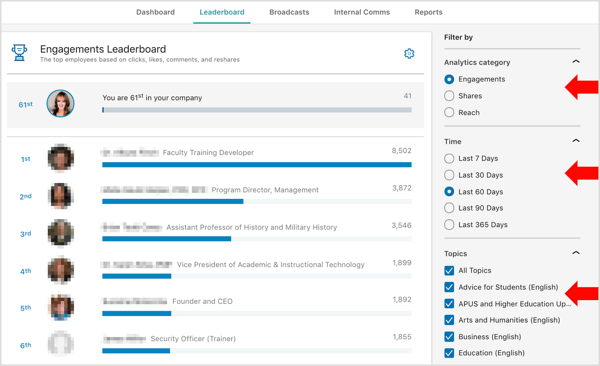This screenshot has height=366, width=600.
Task: Click the 1st place engagement bar
Action: pos(257,165)
